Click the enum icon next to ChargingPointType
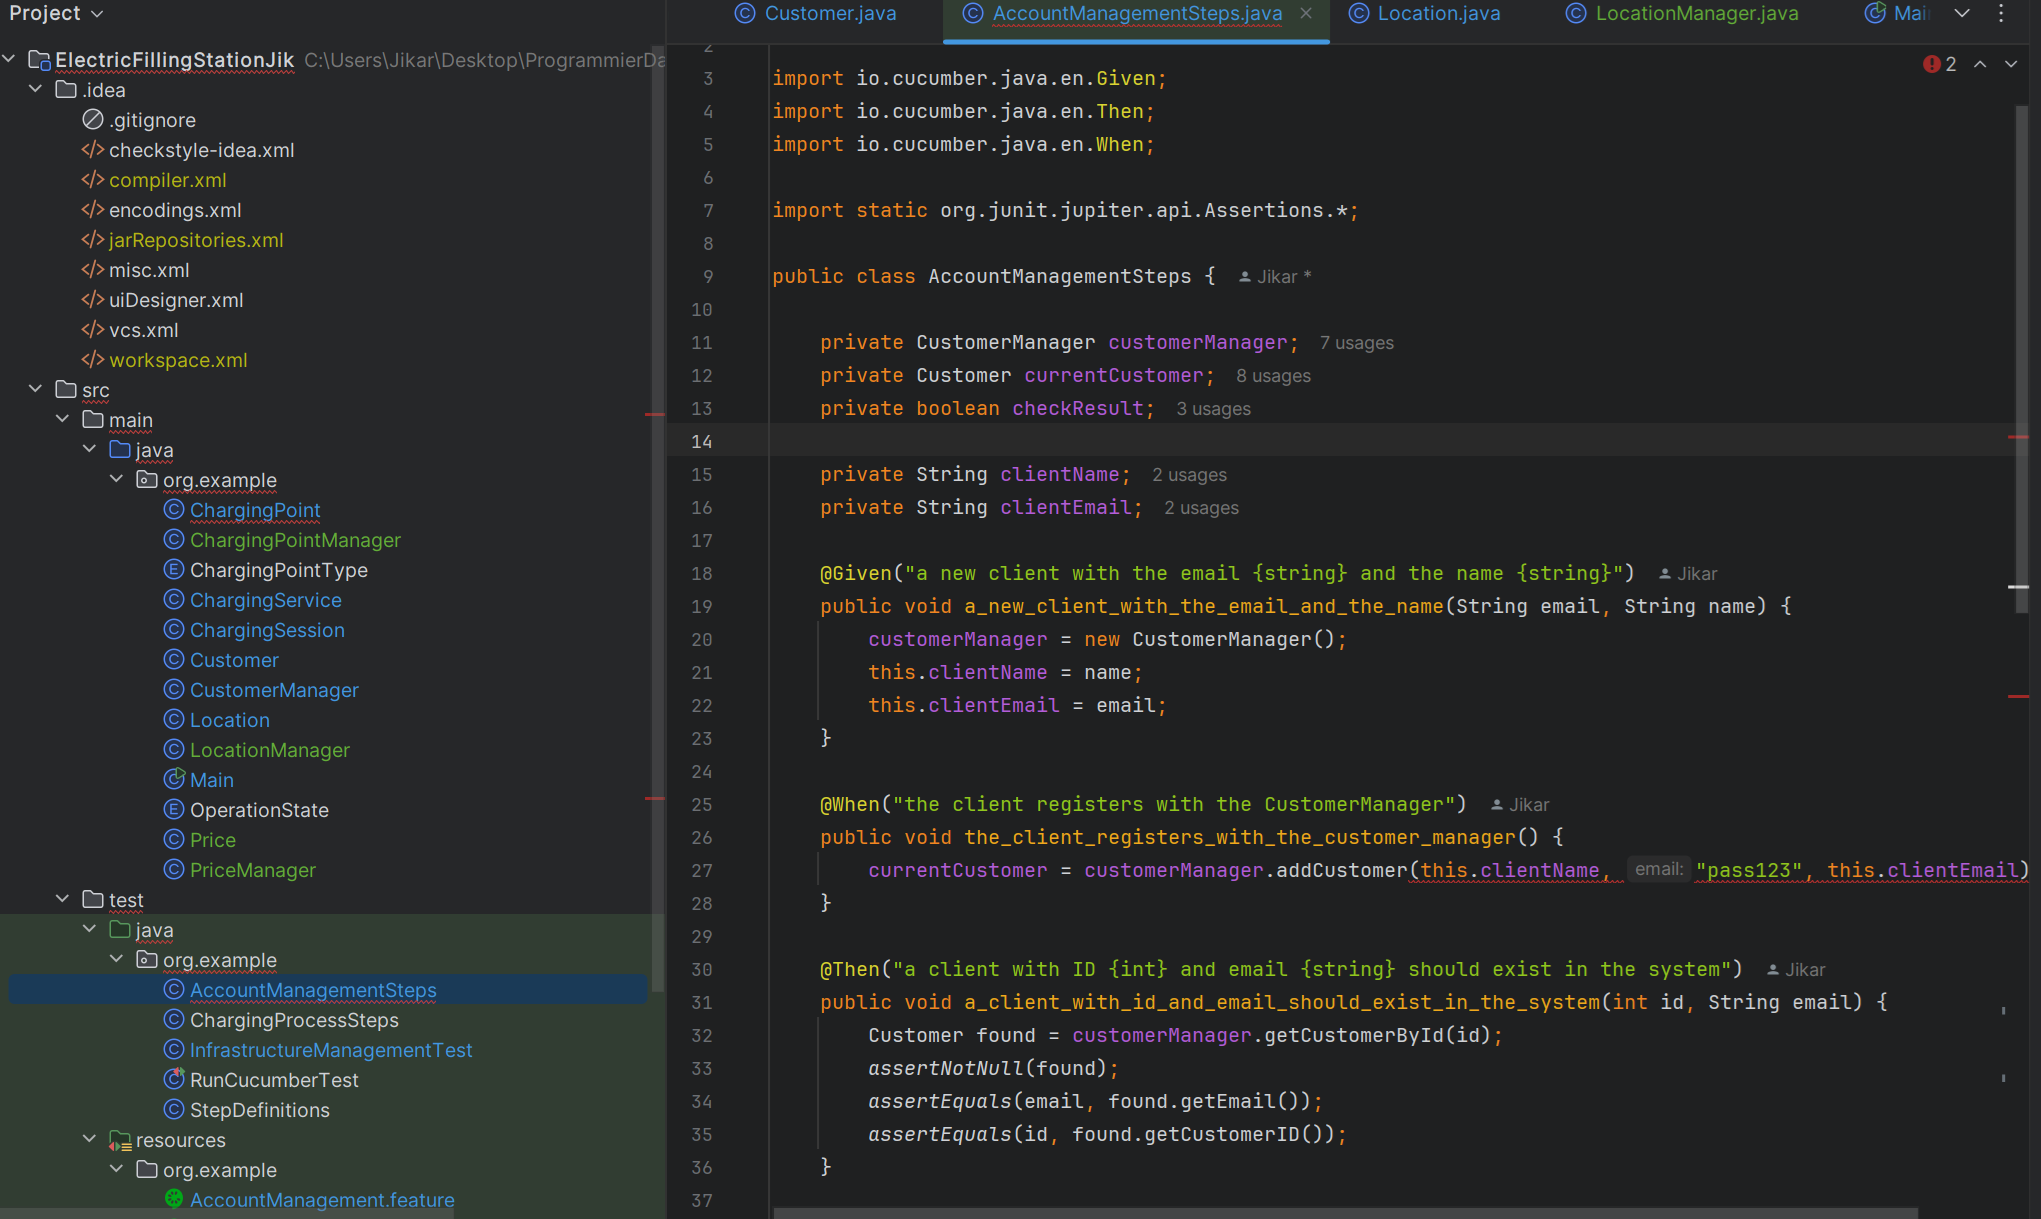This screenshot has height=1219, width=2041. [x=175, y=570]
